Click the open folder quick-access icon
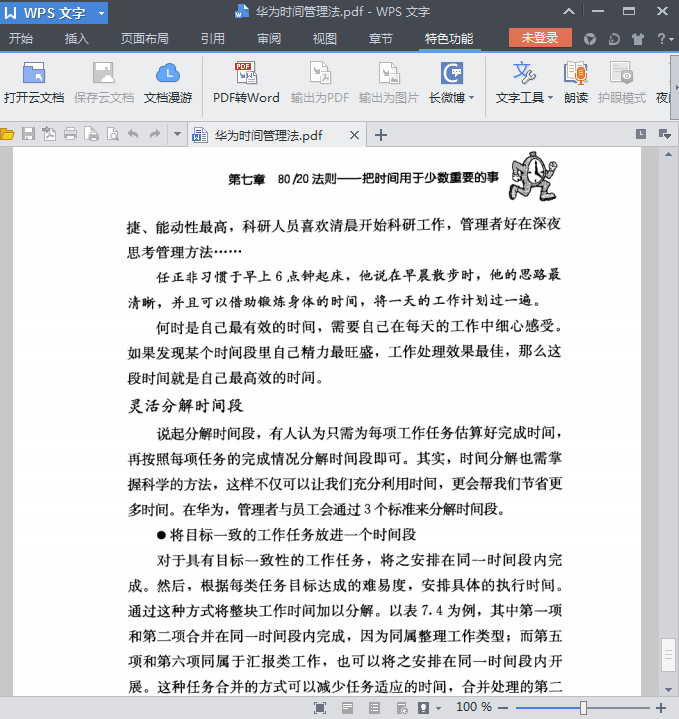 7,134
